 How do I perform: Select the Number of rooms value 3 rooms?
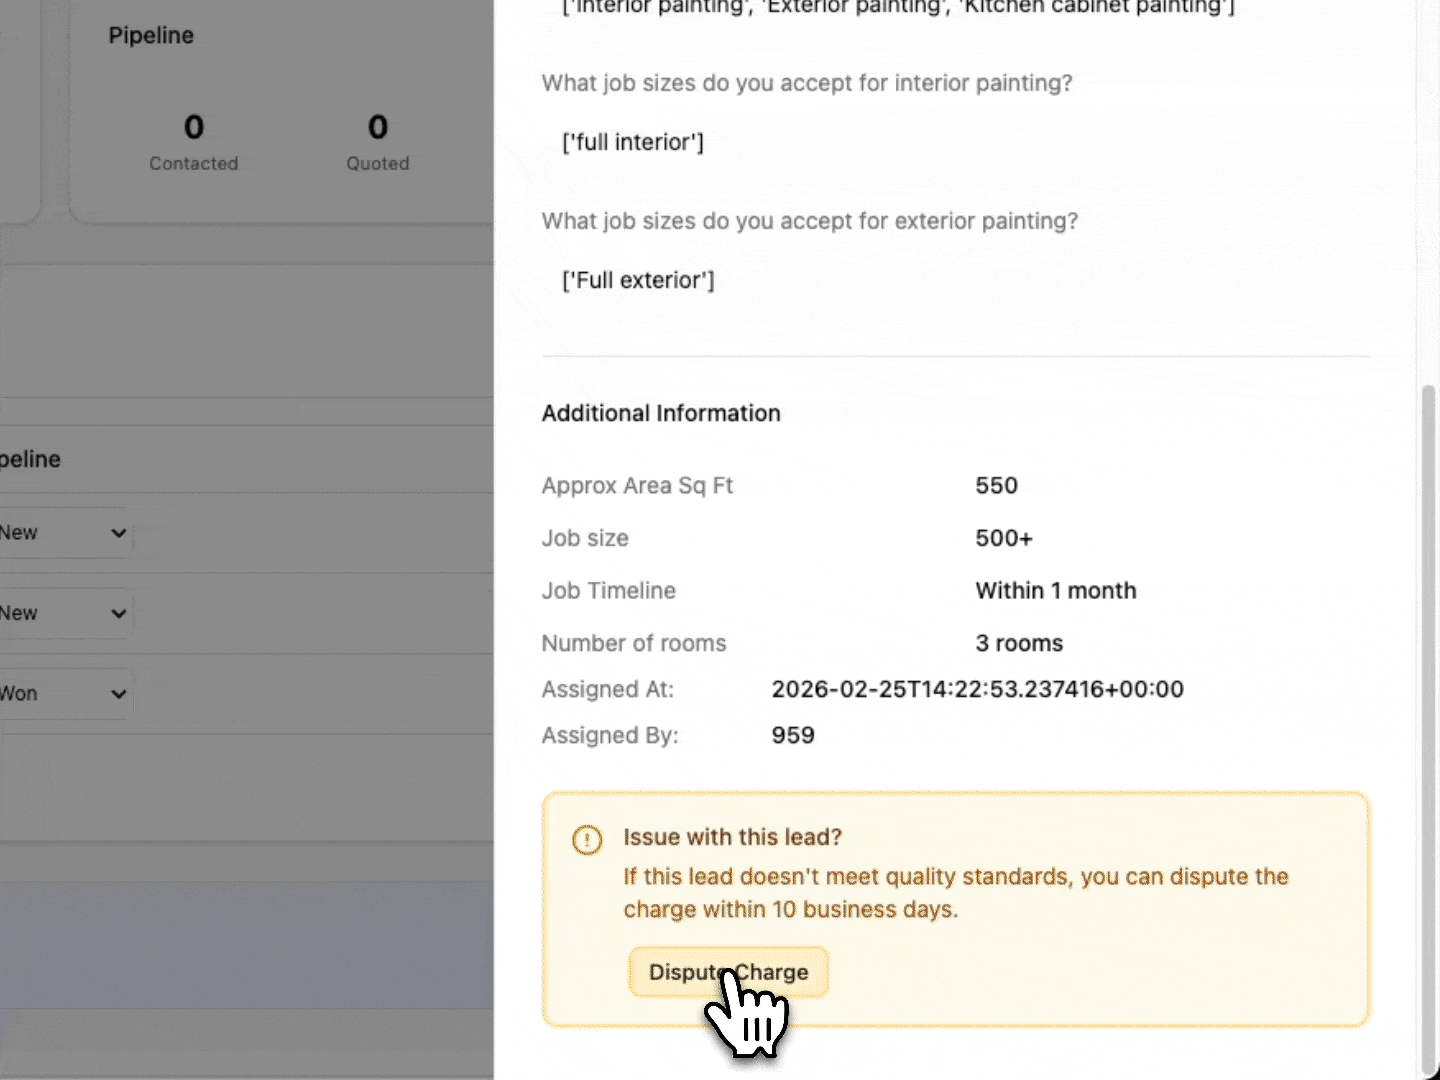pyautogui.click(x=1019, y=643)
